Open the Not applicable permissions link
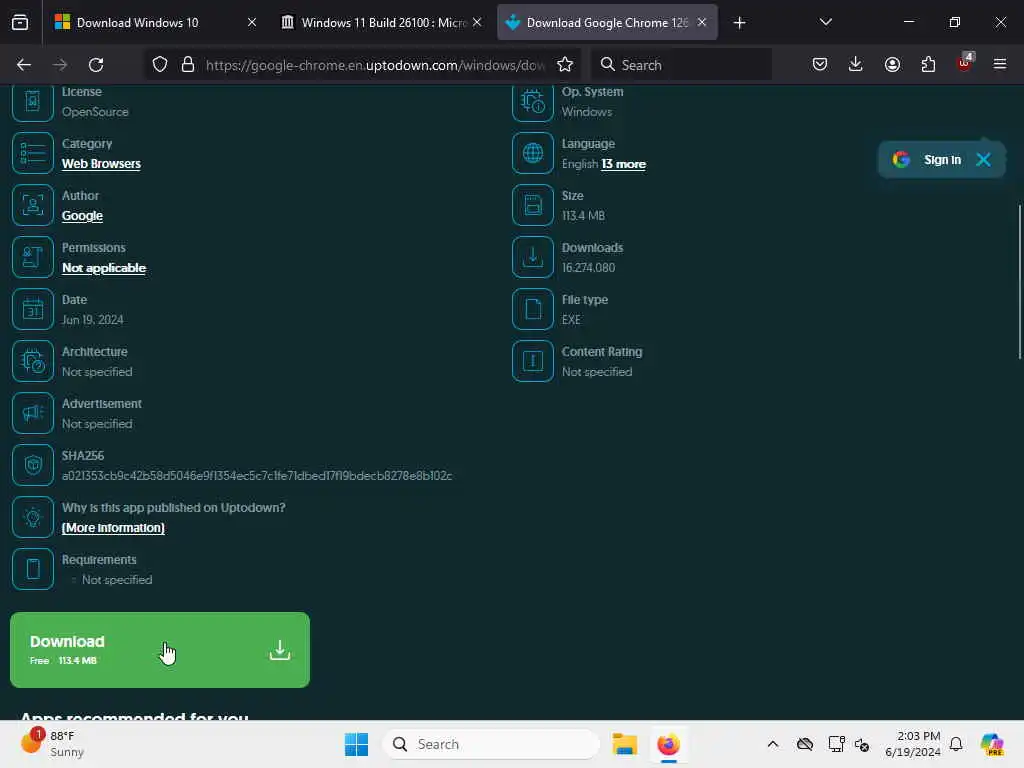This screenshot has width=1024, height=768. tap(104, 268)
